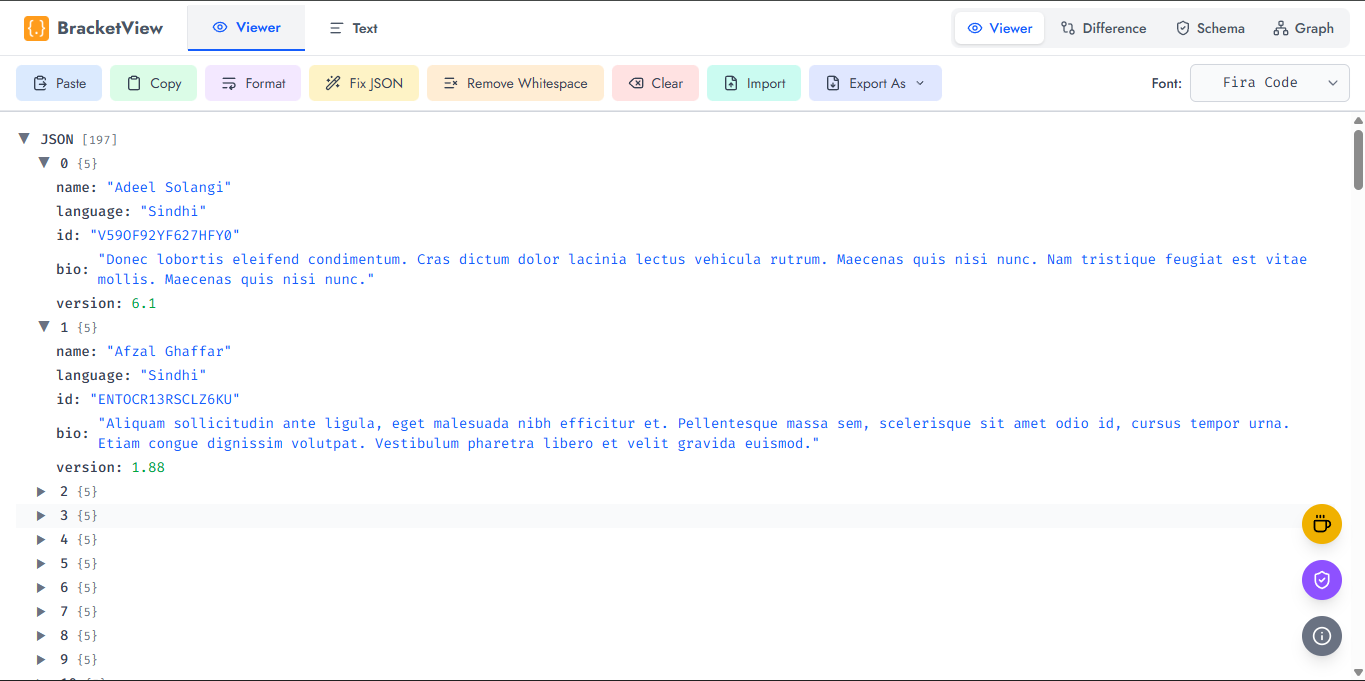Import a file with Import button
1365x681 pixels.
[754, 83]
